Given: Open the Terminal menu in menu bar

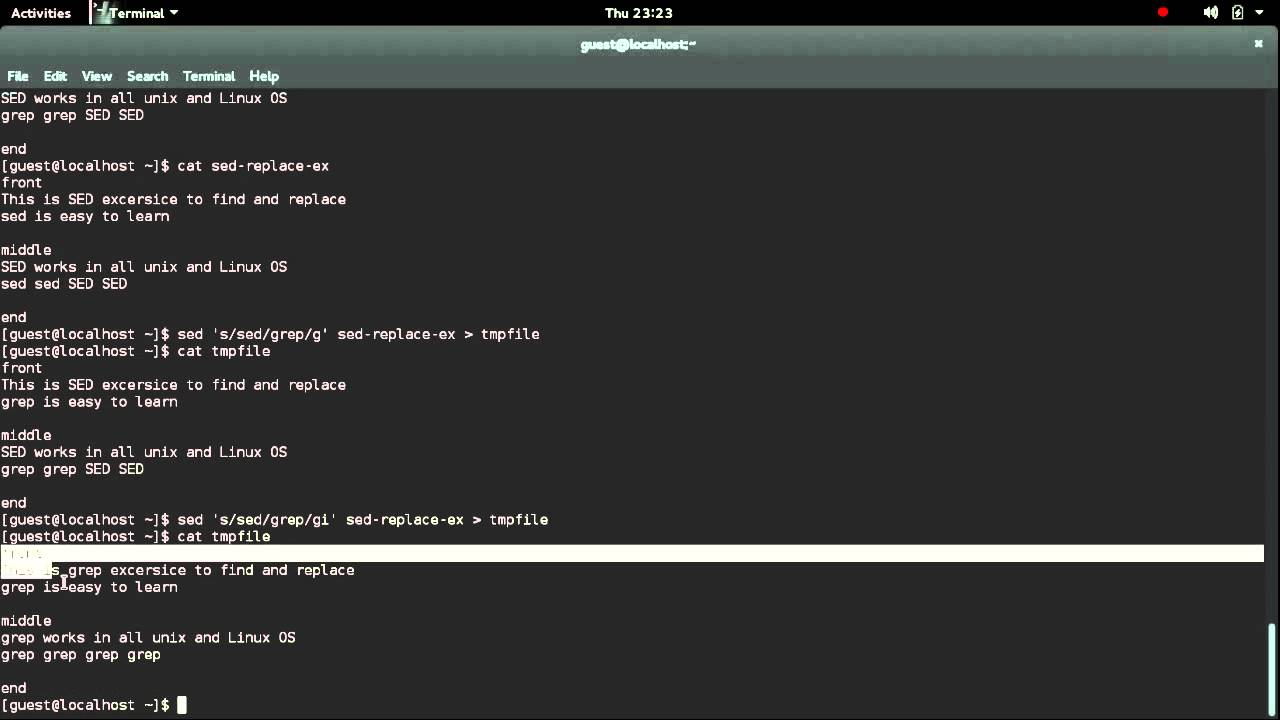Looking at the screenshot, I should point(209,76).
